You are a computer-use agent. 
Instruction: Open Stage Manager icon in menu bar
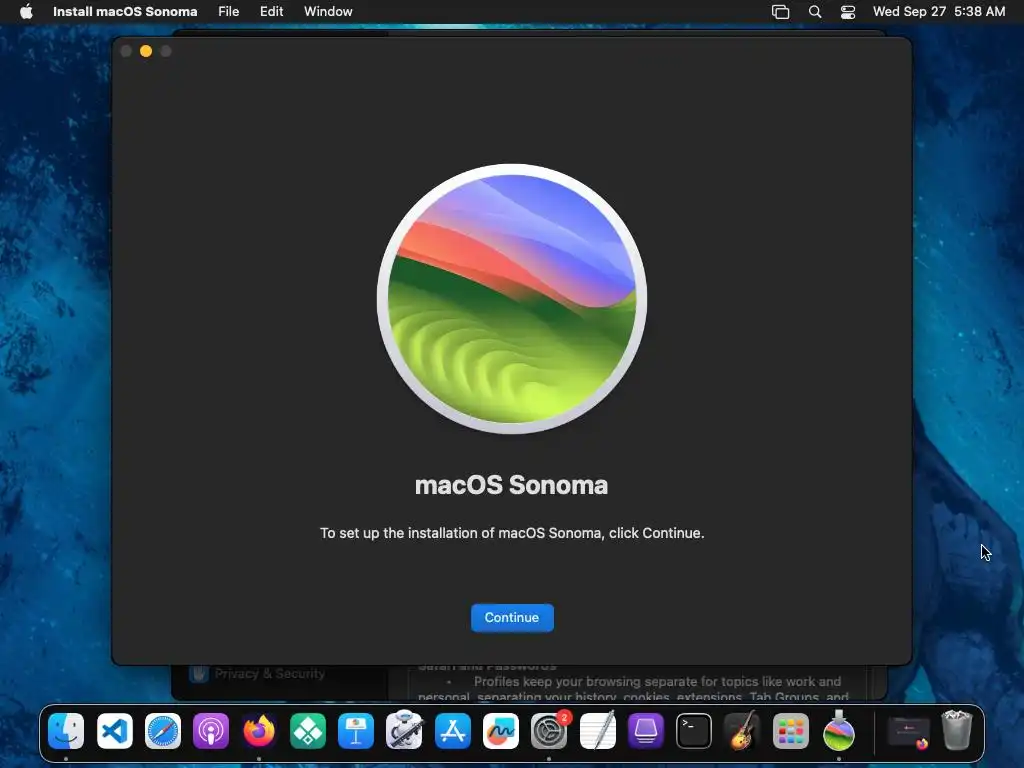pos(780,12)
